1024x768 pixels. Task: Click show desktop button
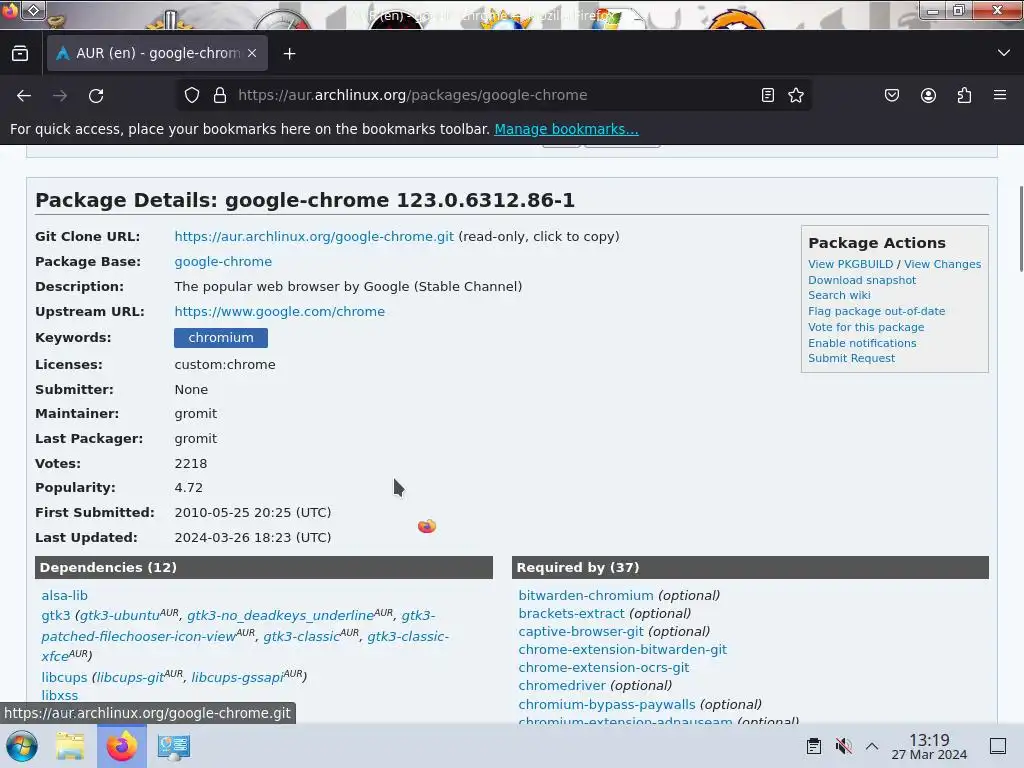point(998,746)
